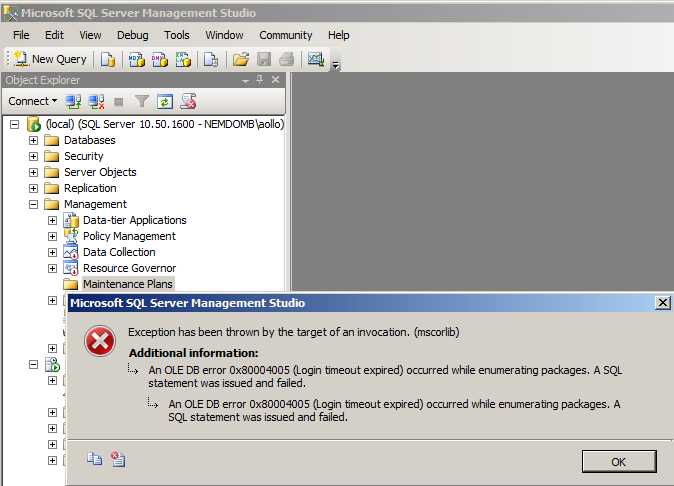Open the File menu
Screen dimensions: 674x486
tap(21, 35)
